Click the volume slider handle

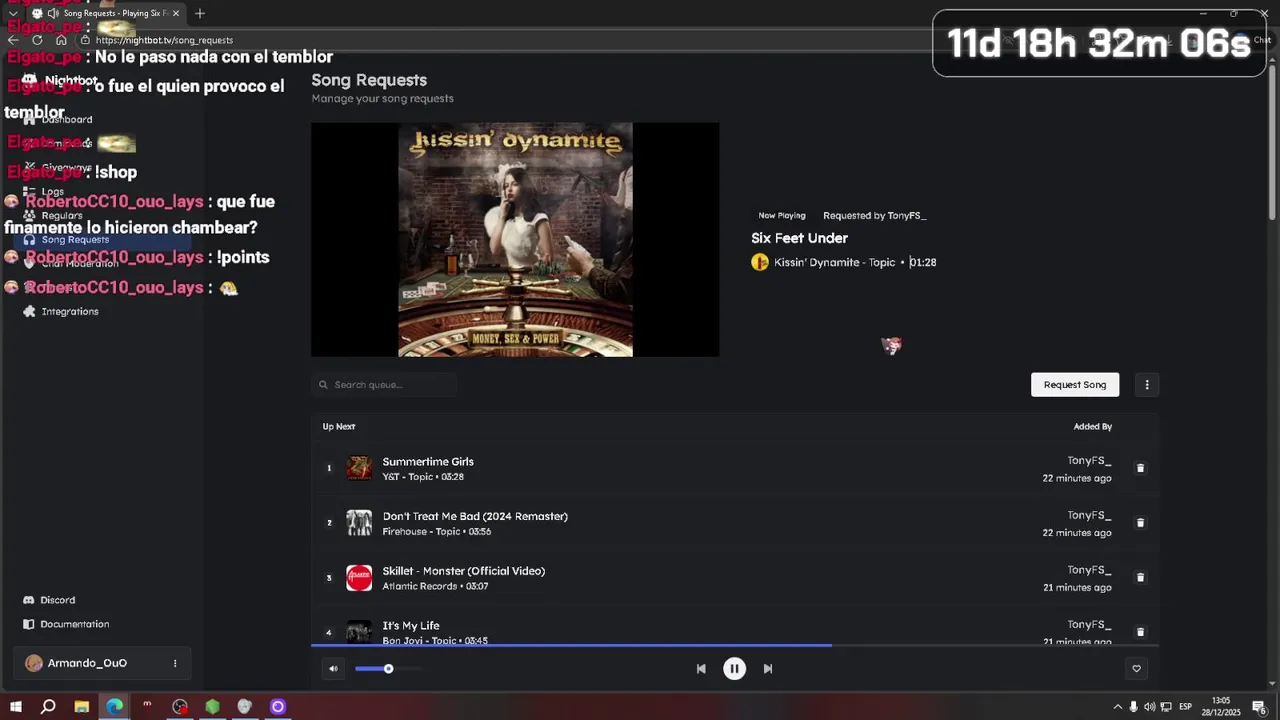[388, 669]
